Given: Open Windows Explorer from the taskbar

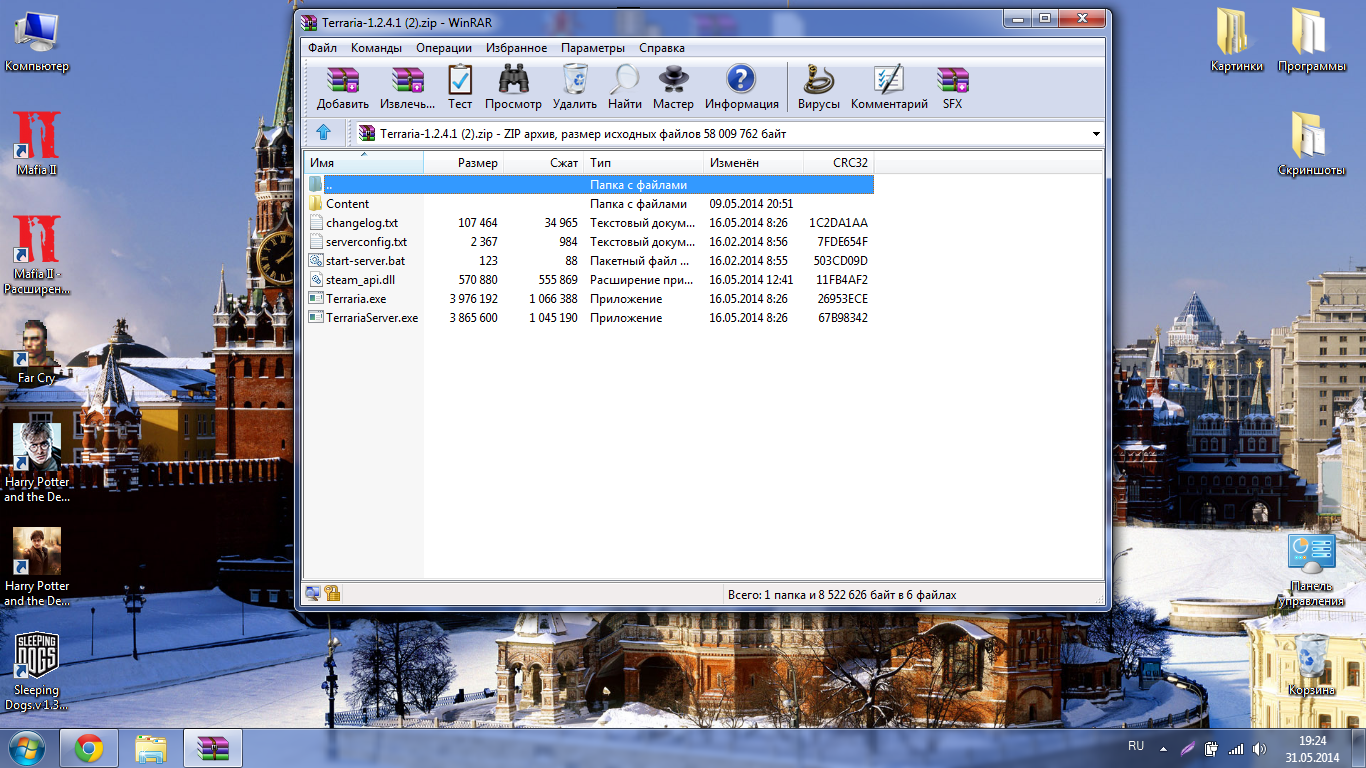Looking at the screenshot, I should (x=151, y=748).
